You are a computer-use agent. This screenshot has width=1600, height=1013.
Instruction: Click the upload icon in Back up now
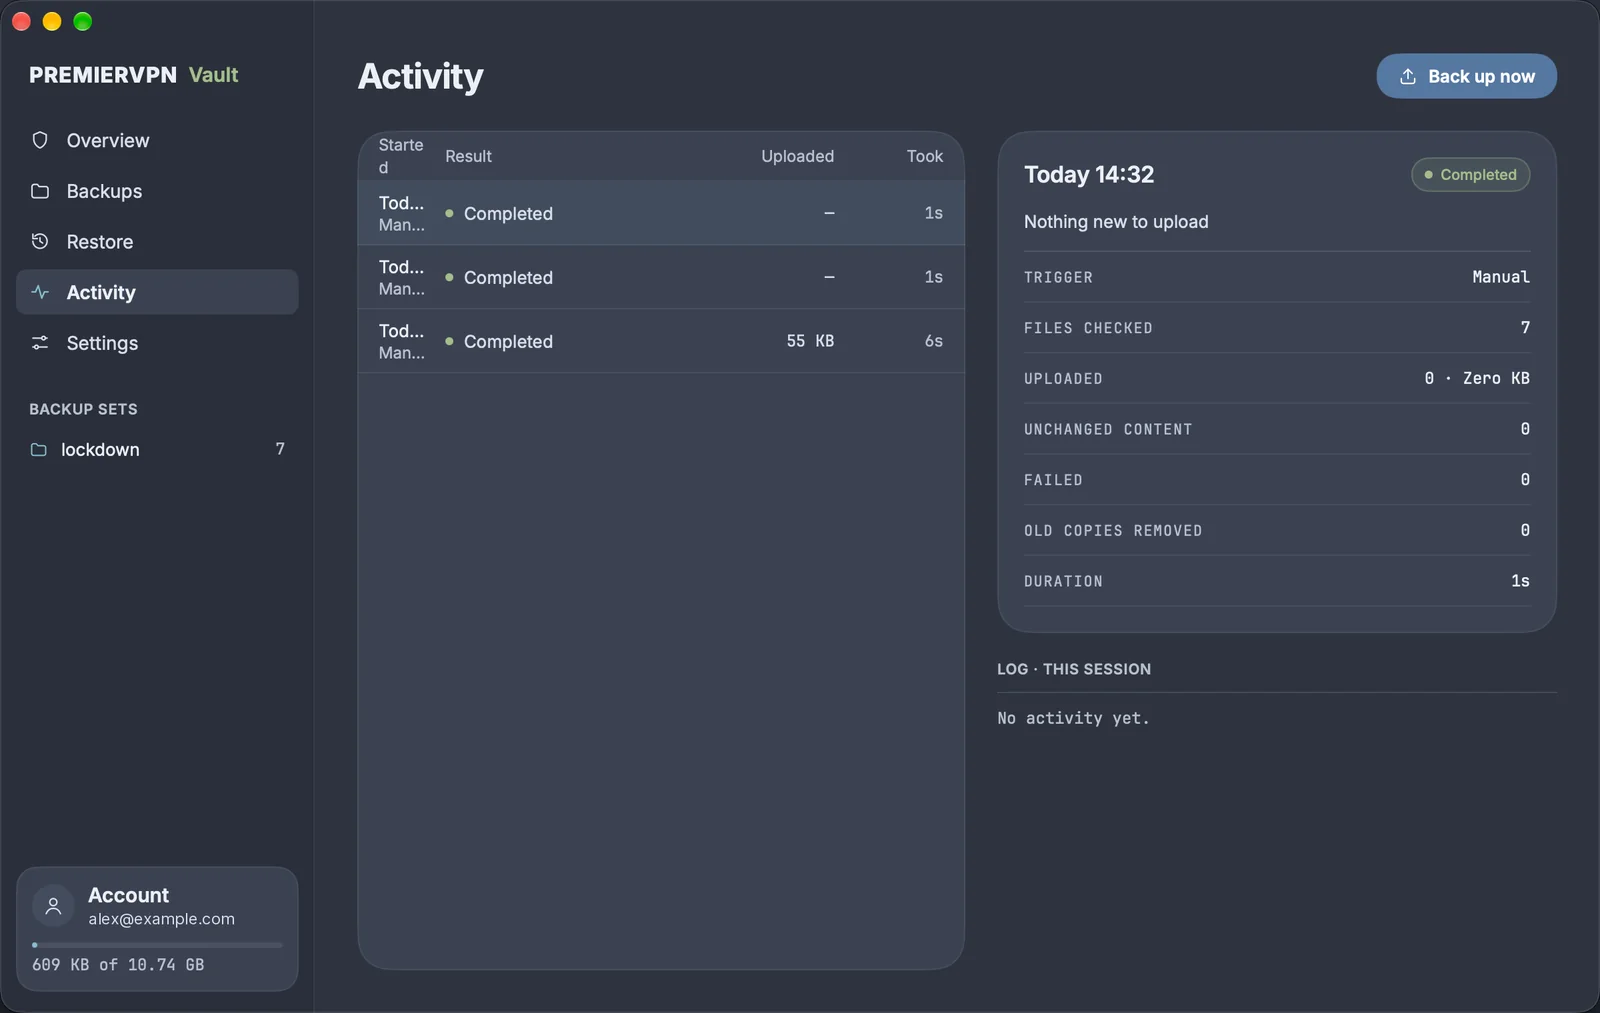pyautogui.click(x=1408, y=76)
